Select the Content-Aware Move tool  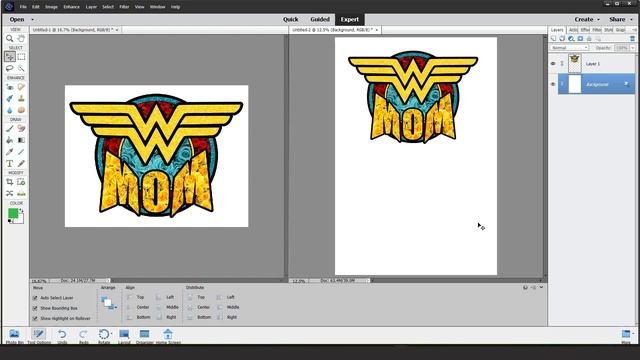(x=10, y=193)
